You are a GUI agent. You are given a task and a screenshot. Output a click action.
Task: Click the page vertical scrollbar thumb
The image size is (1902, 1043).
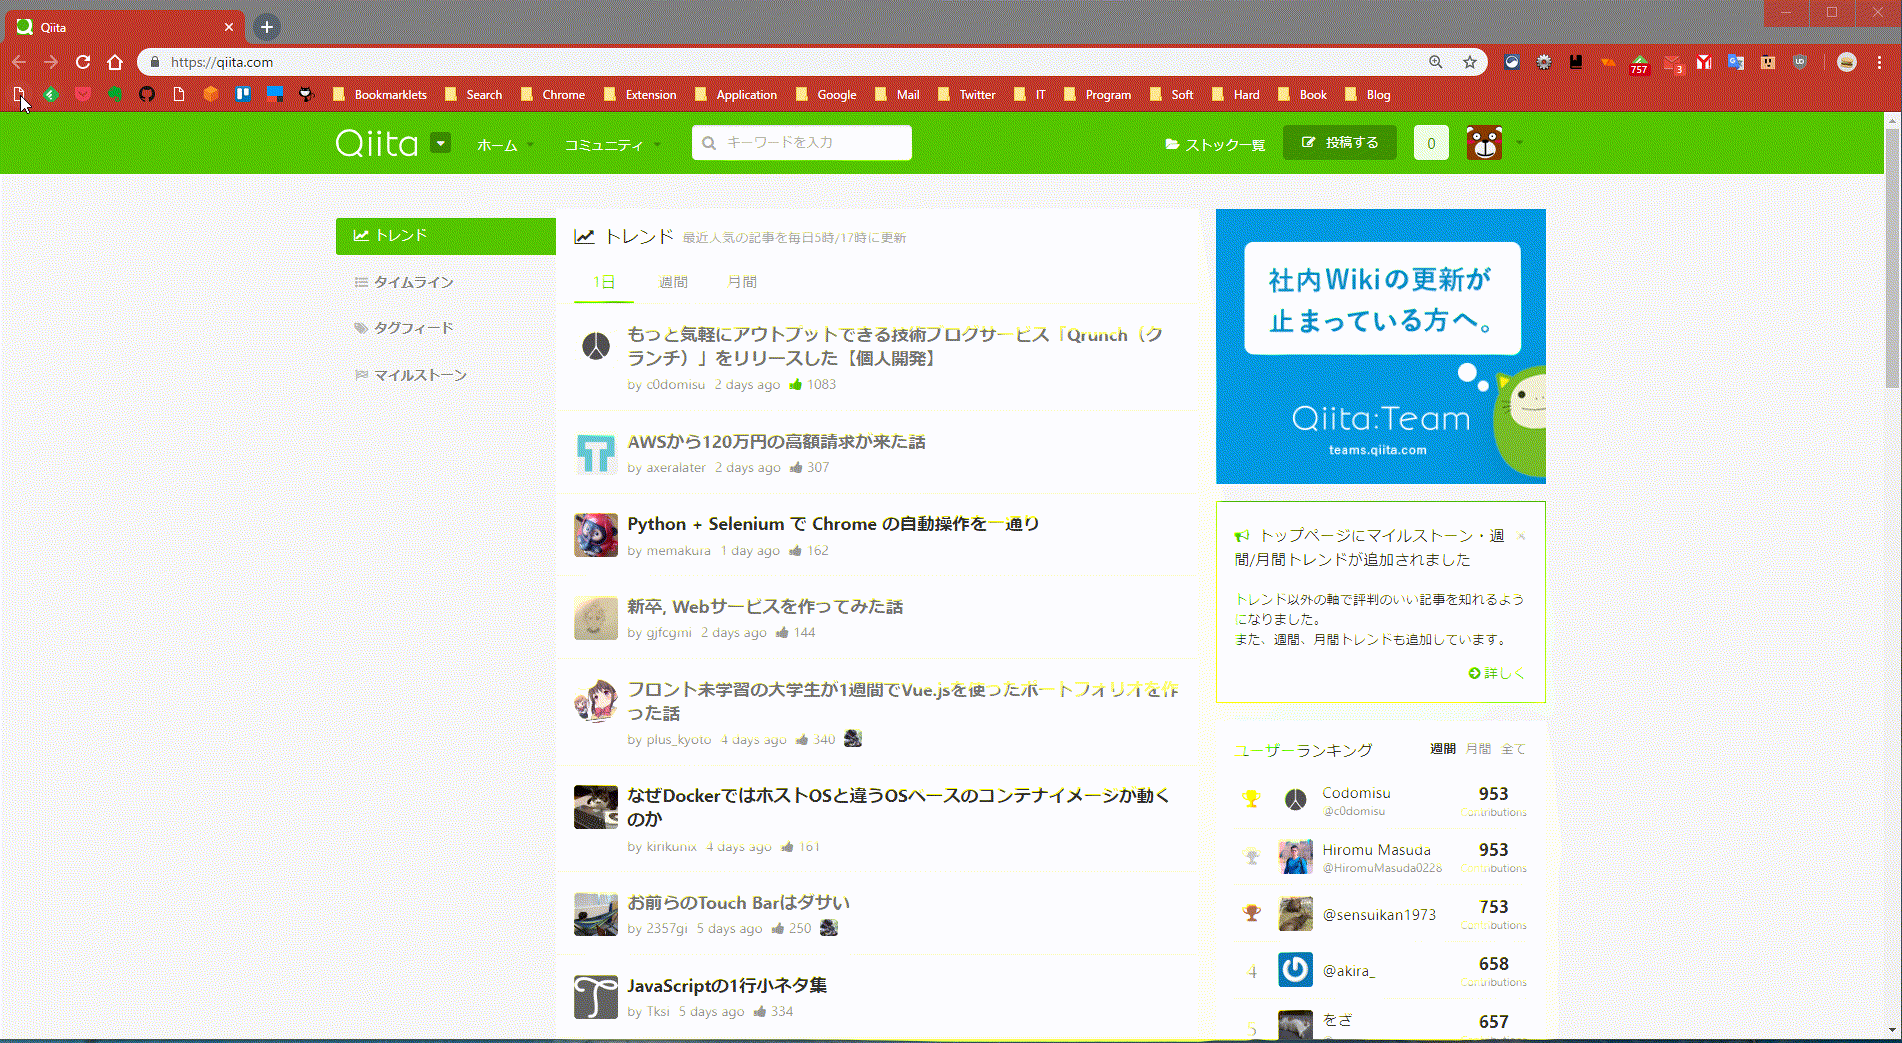1892,258
